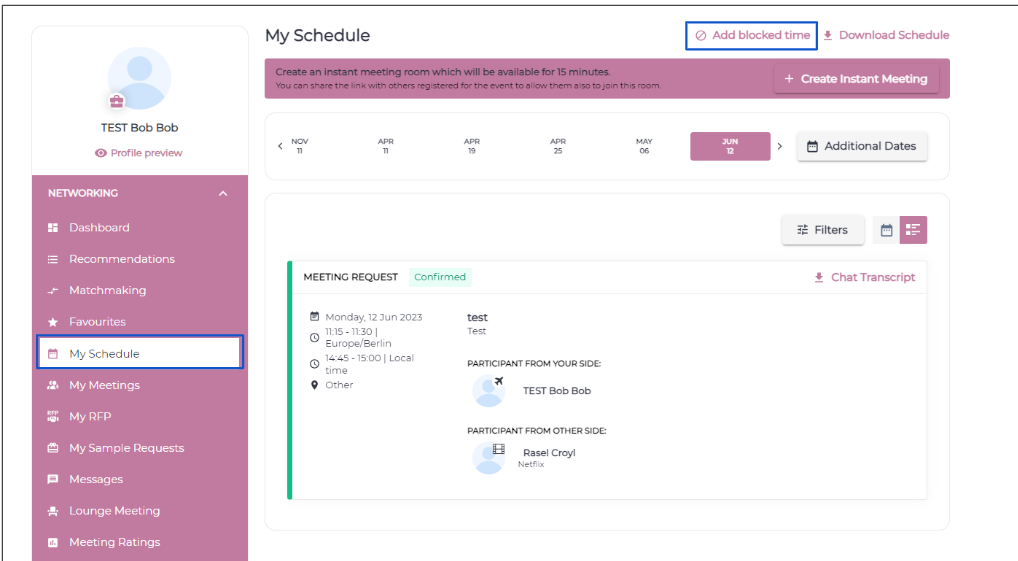Screen dimensions: 1018x561
Task: Click the Matchmaking icon in sidebar
Action: pyautogui.click(x=53, y=291)
